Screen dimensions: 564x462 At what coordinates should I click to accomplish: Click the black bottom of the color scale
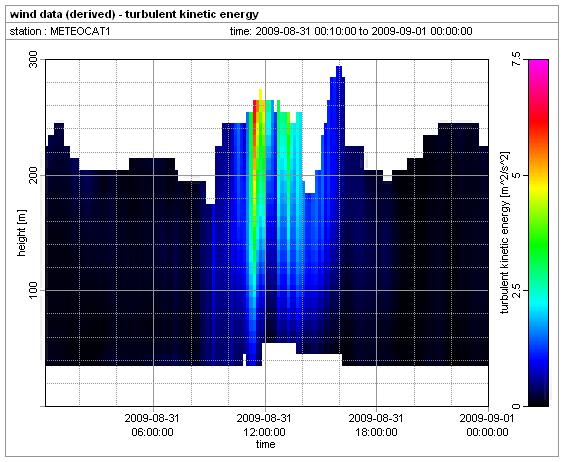538,399
